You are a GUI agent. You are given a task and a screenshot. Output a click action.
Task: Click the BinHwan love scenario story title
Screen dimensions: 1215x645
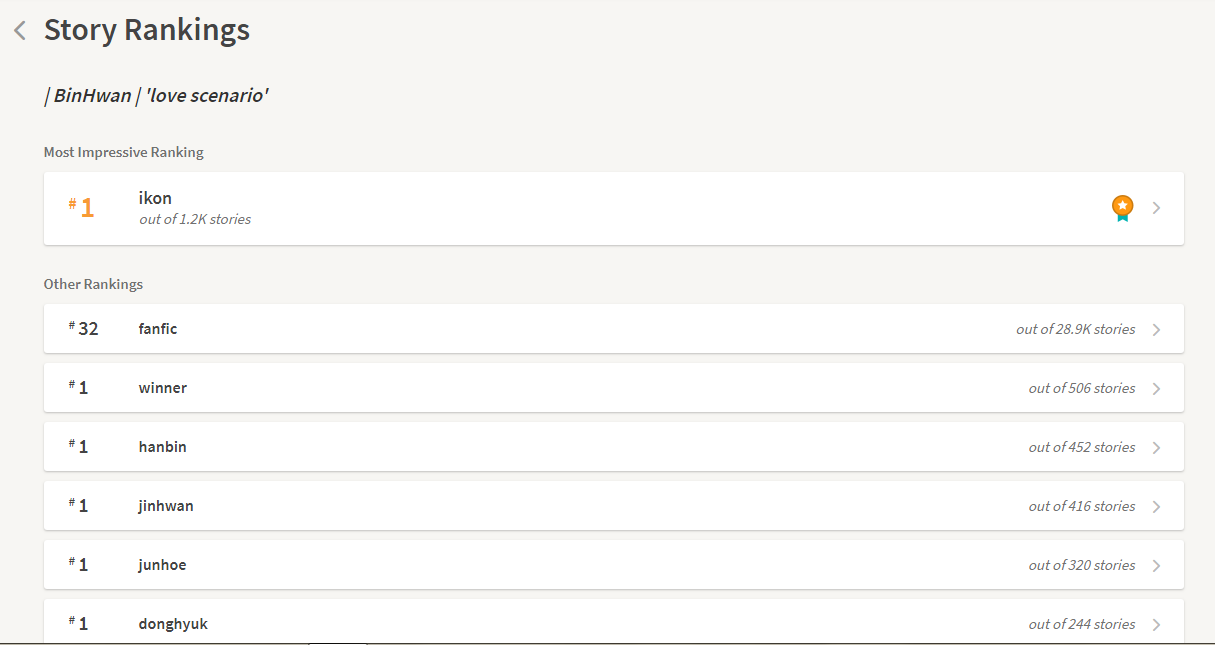point(156,96)
